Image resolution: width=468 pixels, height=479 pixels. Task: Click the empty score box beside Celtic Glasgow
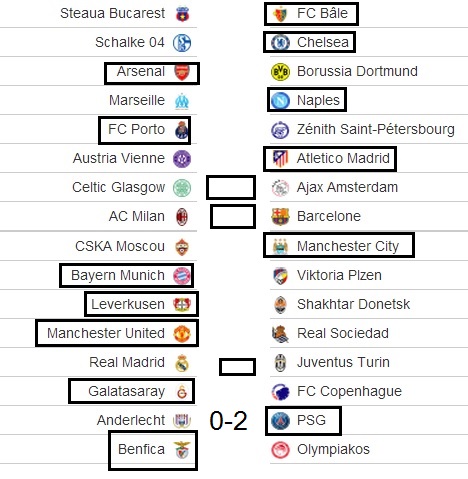pos(231,187)
